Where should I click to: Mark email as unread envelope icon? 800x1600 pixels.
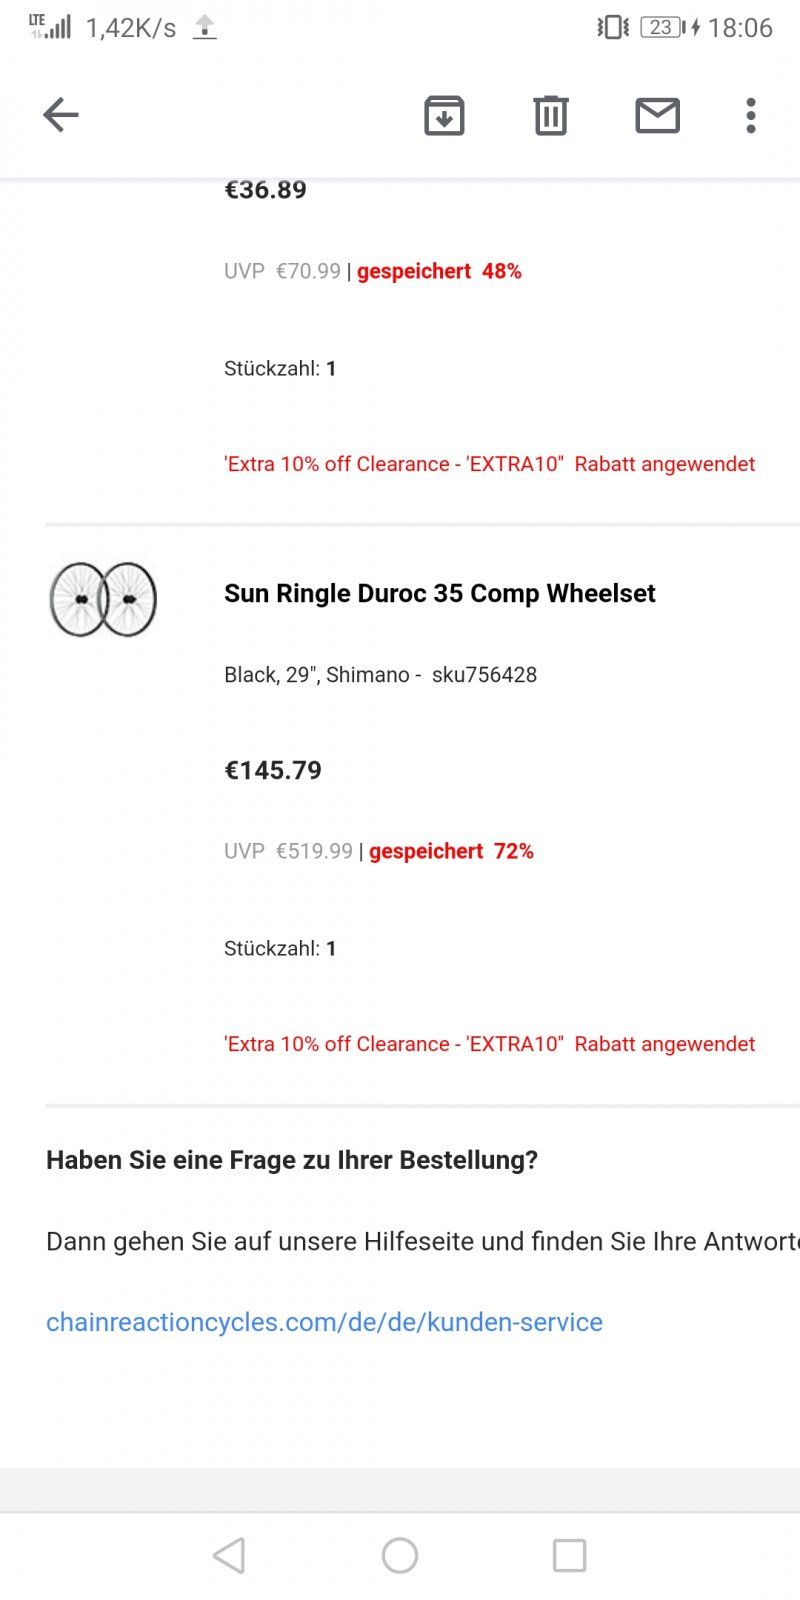(x=657, y=115)
